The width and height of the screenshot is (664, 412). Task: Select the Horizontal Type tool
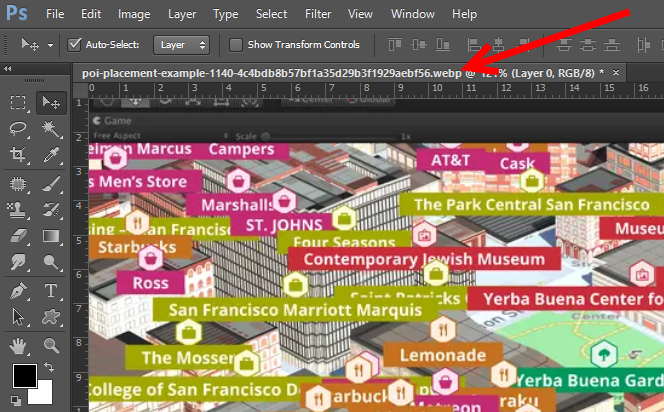(51, 291)
